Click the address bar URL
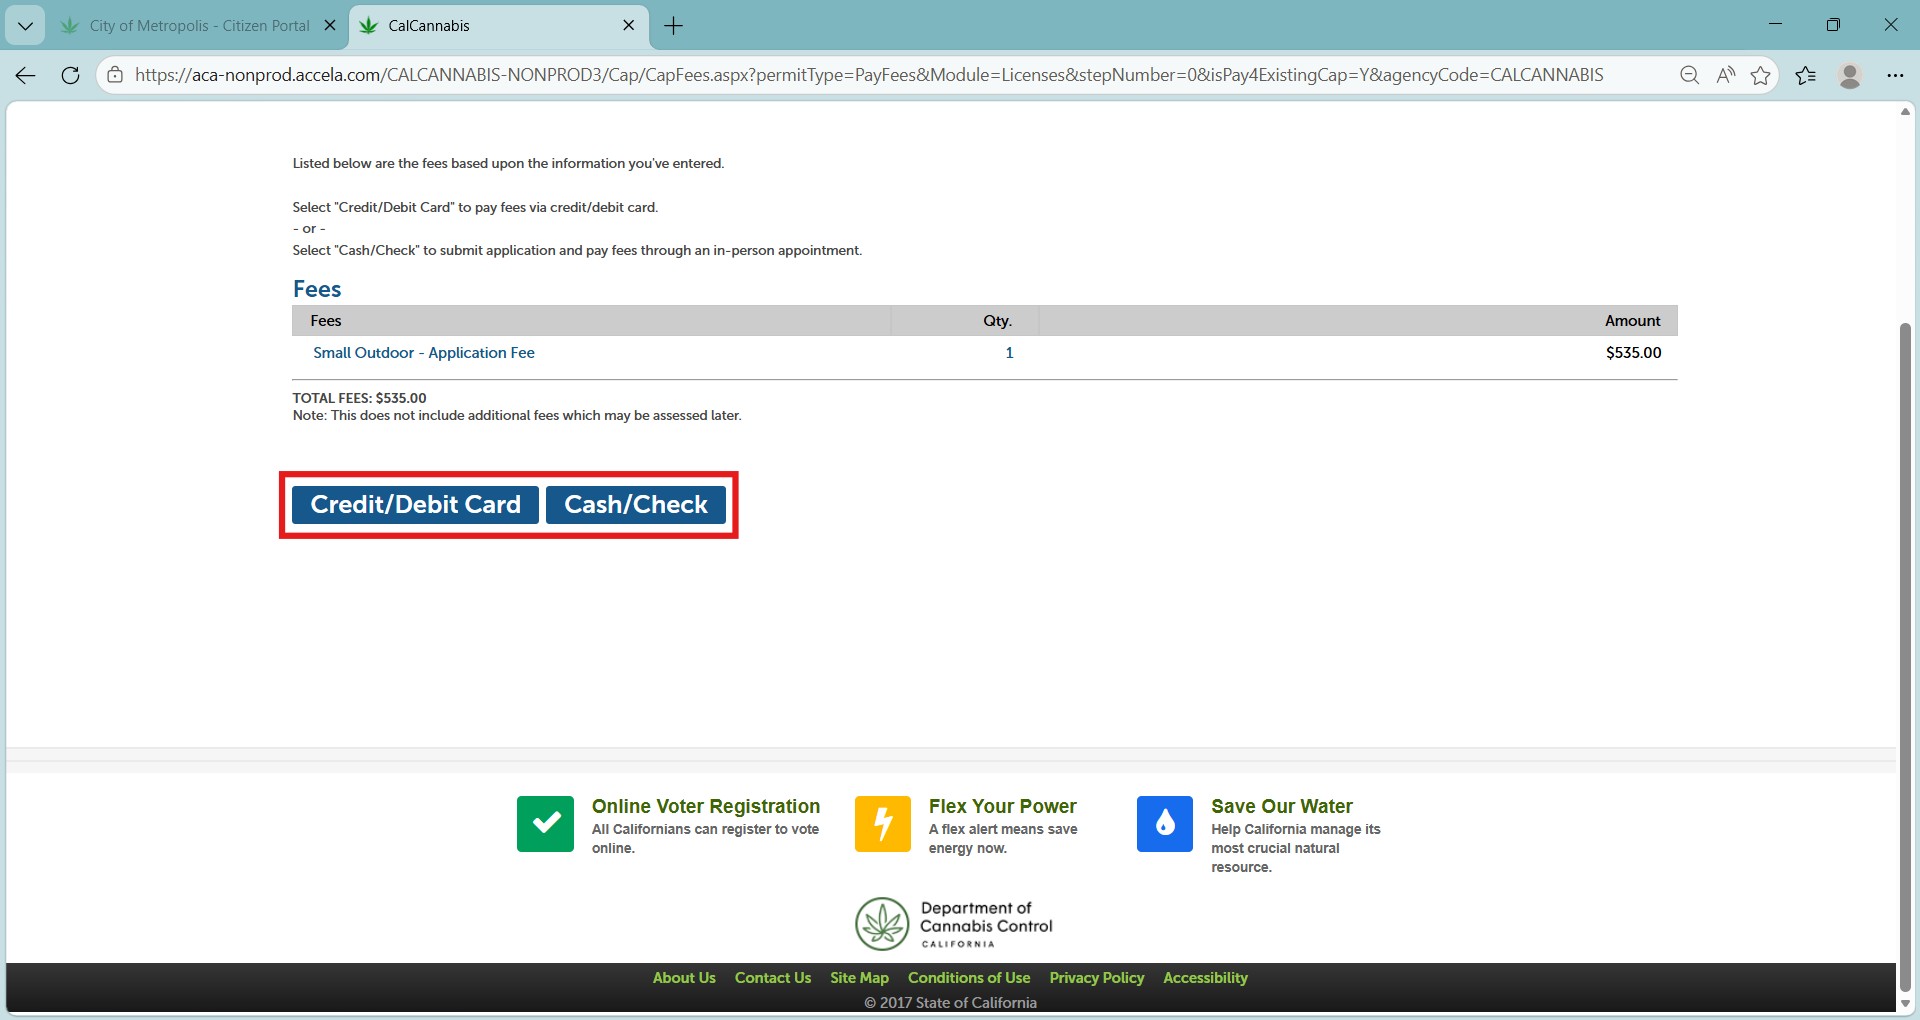The image size is (1920, 1020). point(869,75)
